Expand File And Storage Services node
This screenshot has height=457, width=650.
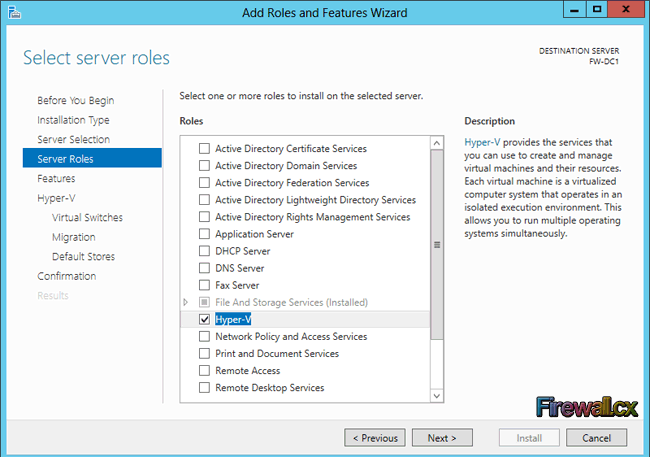[186, 302]
